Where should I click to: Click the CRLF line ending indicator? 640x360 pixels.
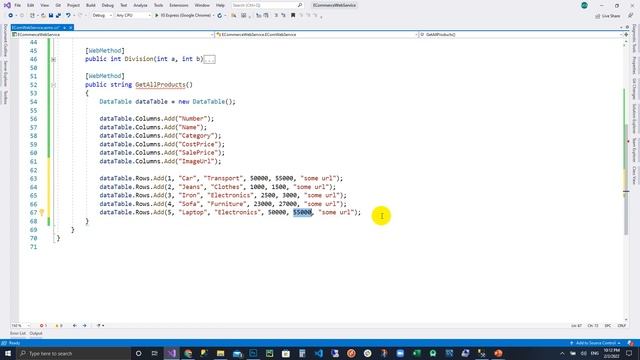(x=622, y=326)
